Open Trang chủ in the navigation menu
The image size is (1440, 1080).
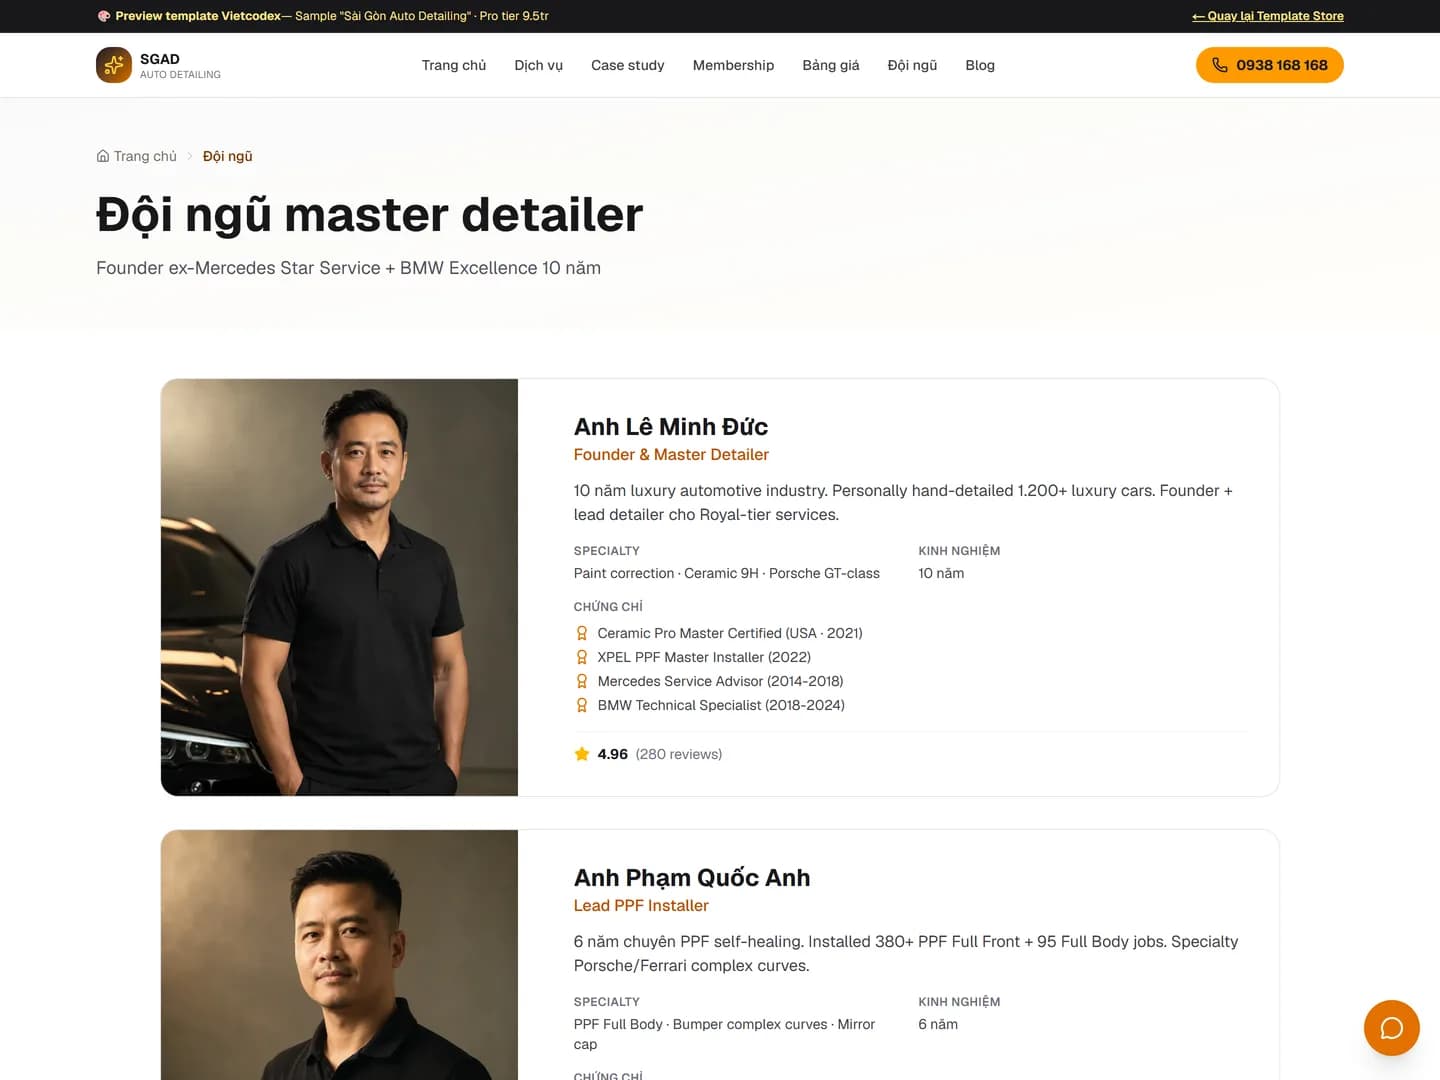coord(454,65)
